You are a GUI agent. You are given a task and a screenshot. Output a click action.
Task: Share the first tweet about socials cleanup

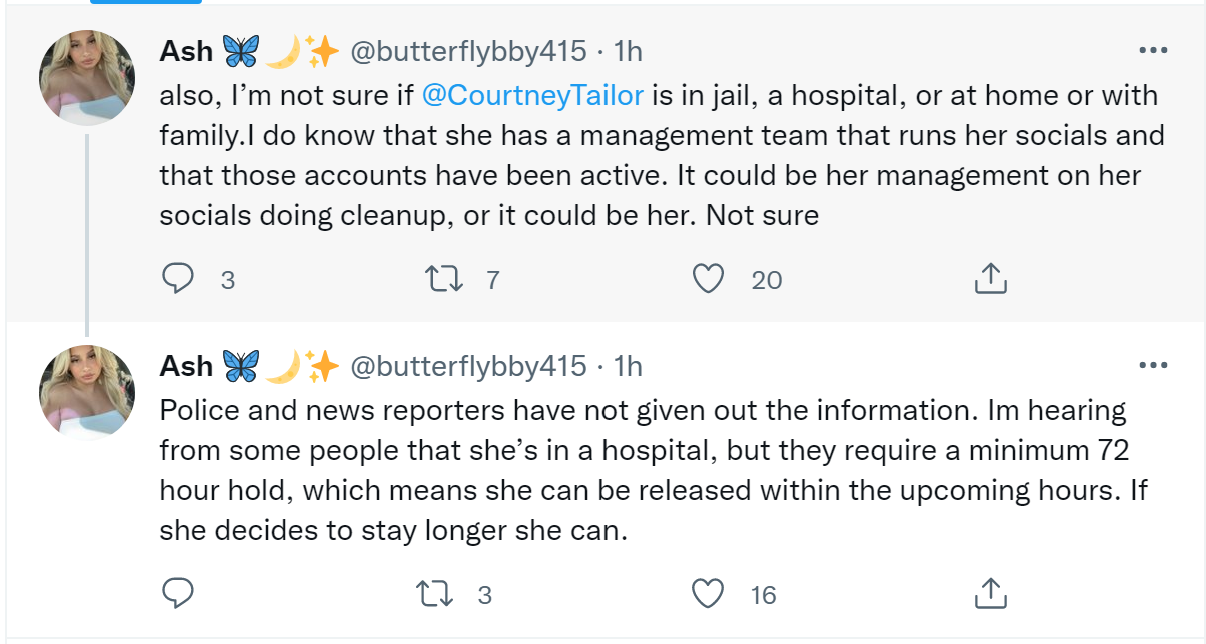click(990, 279)
